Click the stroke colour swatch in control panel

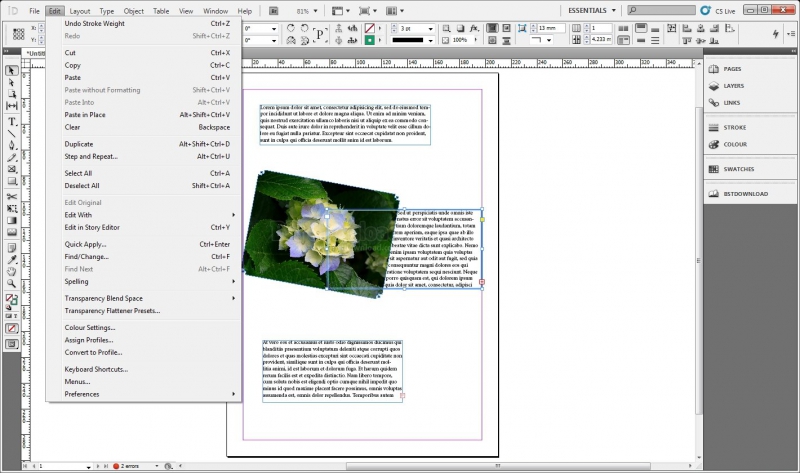tap(370, 29)
